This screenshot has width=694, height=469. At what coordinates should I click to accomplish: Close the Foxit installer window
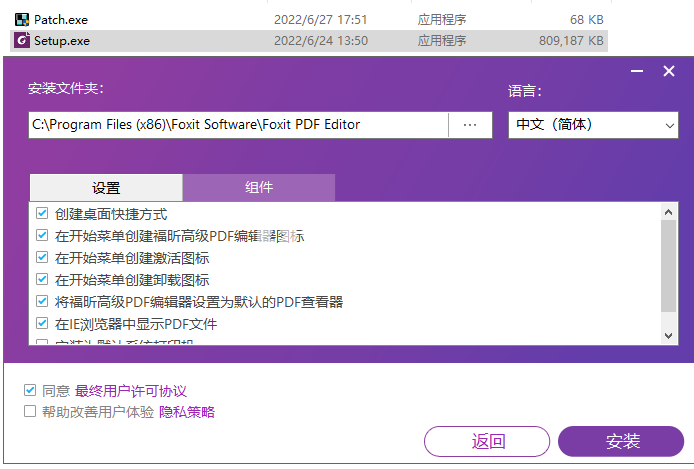[x=669, y=71]
